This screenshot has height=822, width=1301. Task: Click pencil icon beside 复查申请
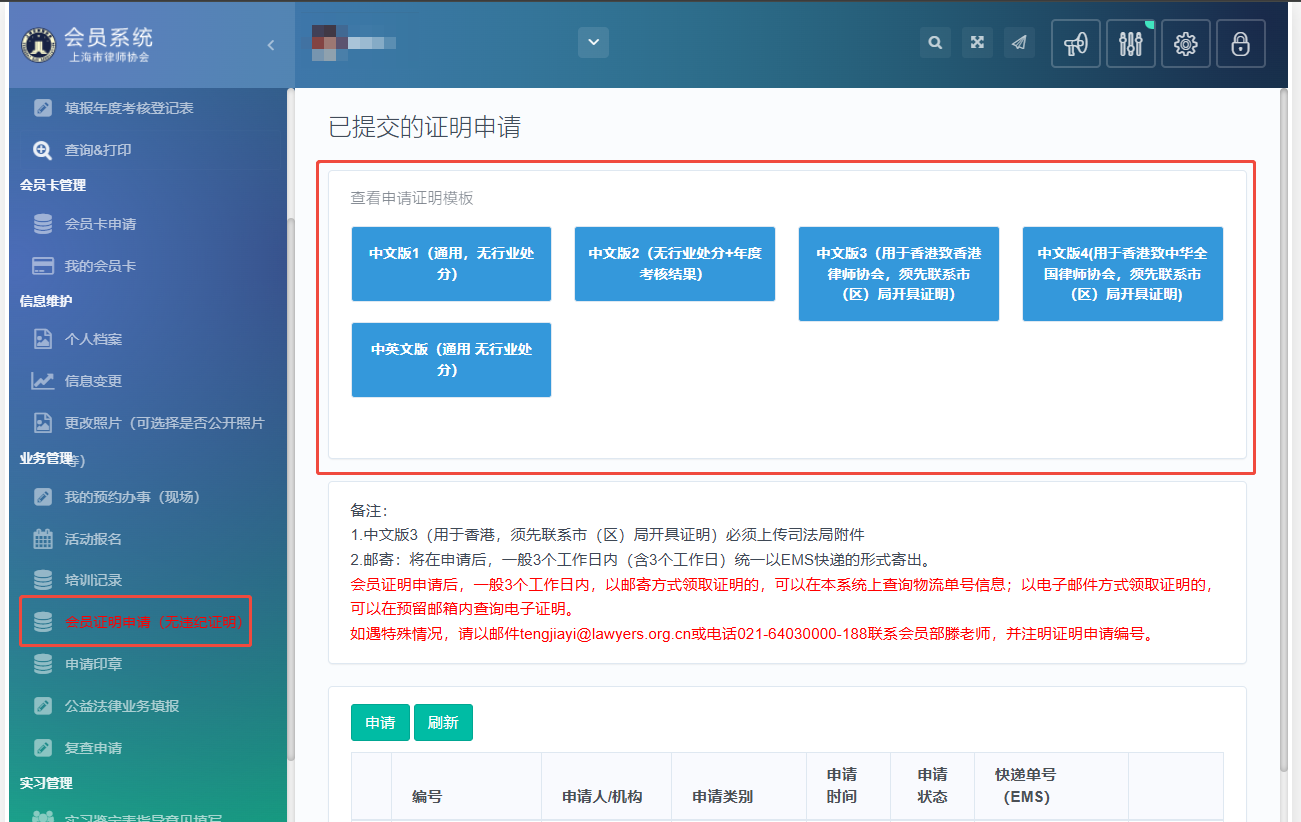43,748
